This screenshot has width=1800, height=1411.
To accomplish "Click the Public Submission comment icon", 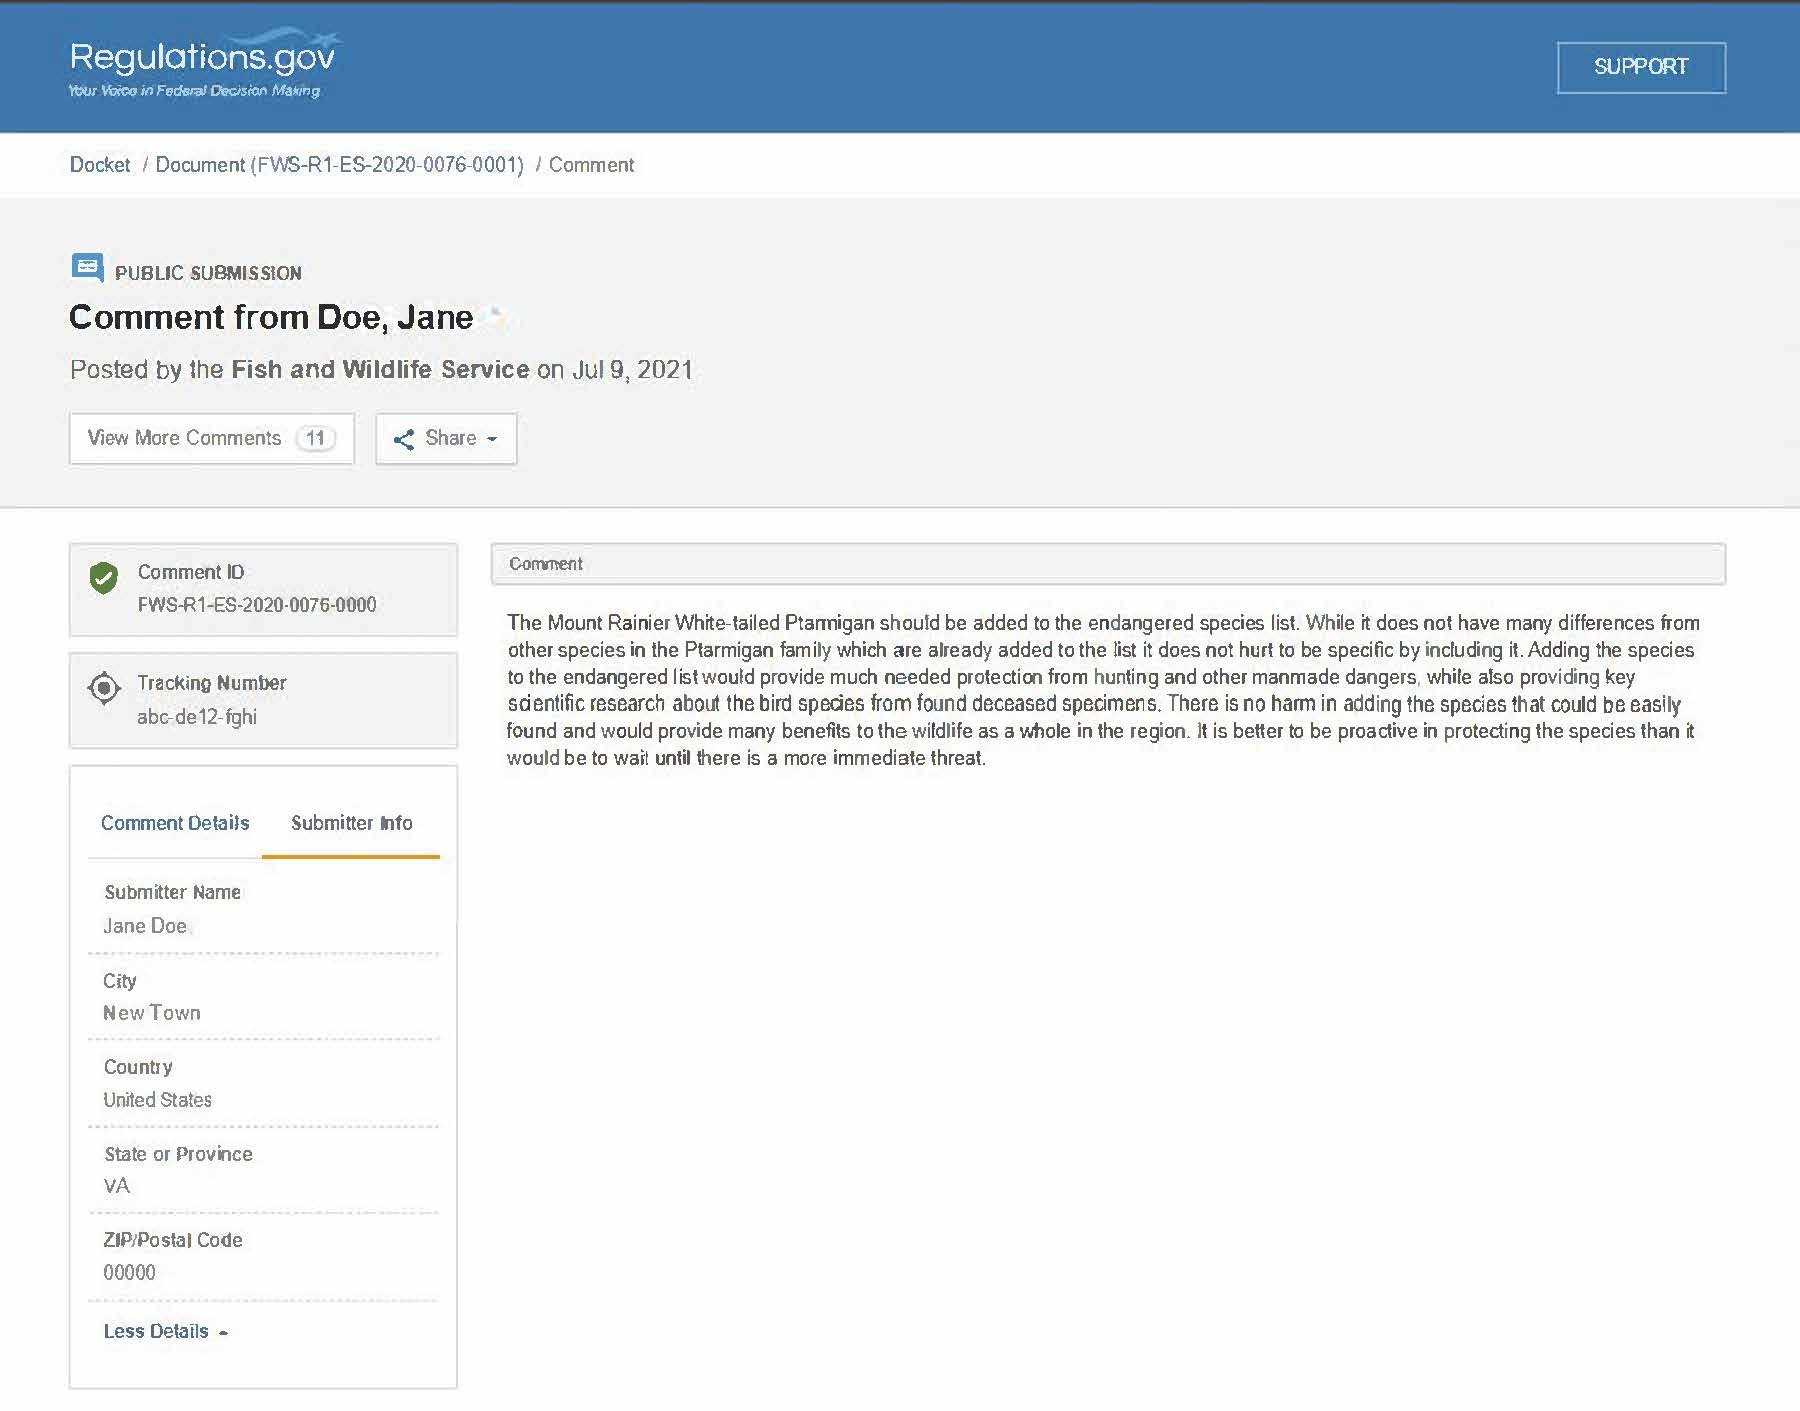I will click(87, 268).
